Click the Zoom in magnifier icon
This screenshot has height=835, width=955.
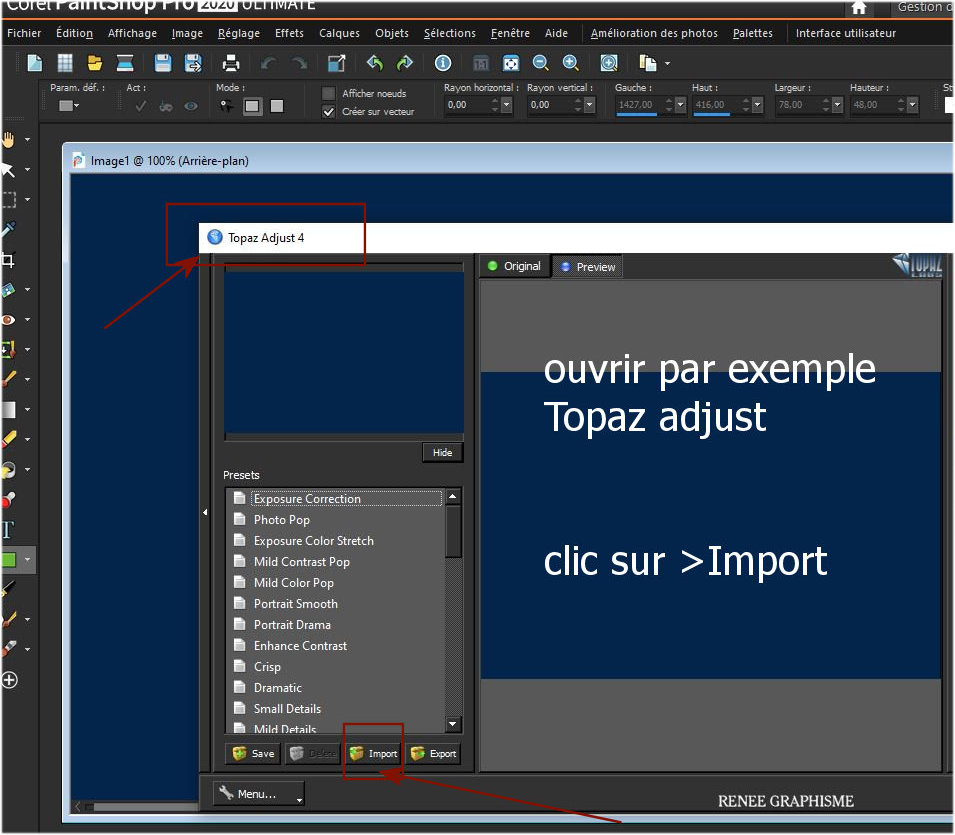(571, 63)
